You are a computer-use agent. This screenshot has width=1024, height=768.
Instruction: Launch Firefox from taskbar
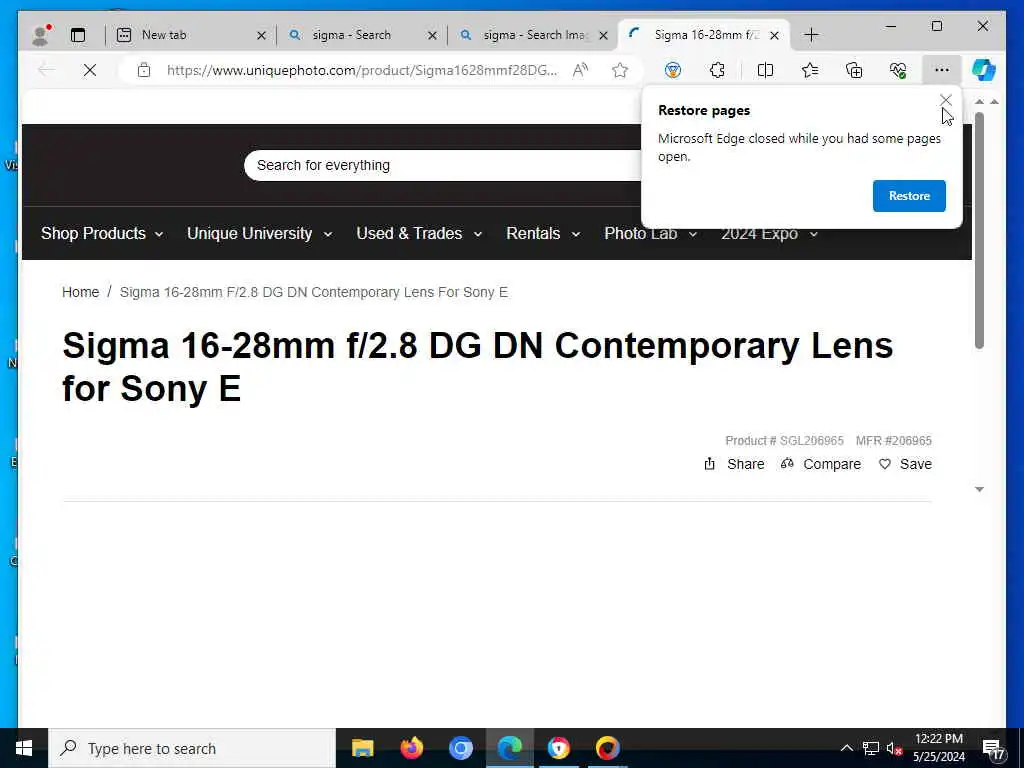point(411,748)
